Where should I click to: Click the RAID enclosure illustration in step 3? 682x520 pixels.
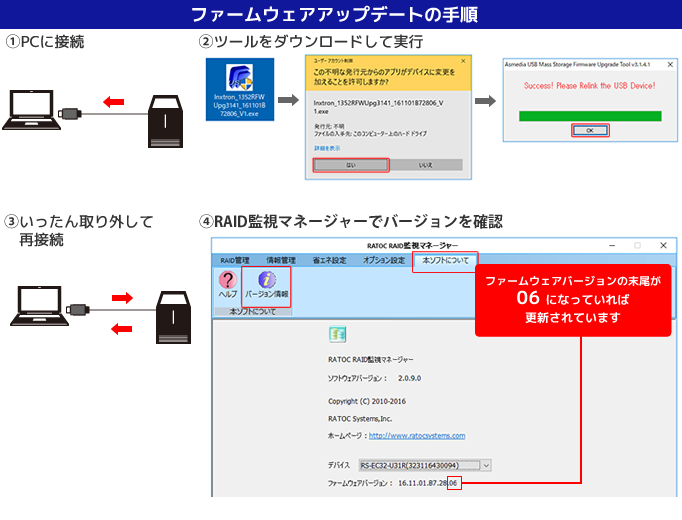tap(174, 317)
